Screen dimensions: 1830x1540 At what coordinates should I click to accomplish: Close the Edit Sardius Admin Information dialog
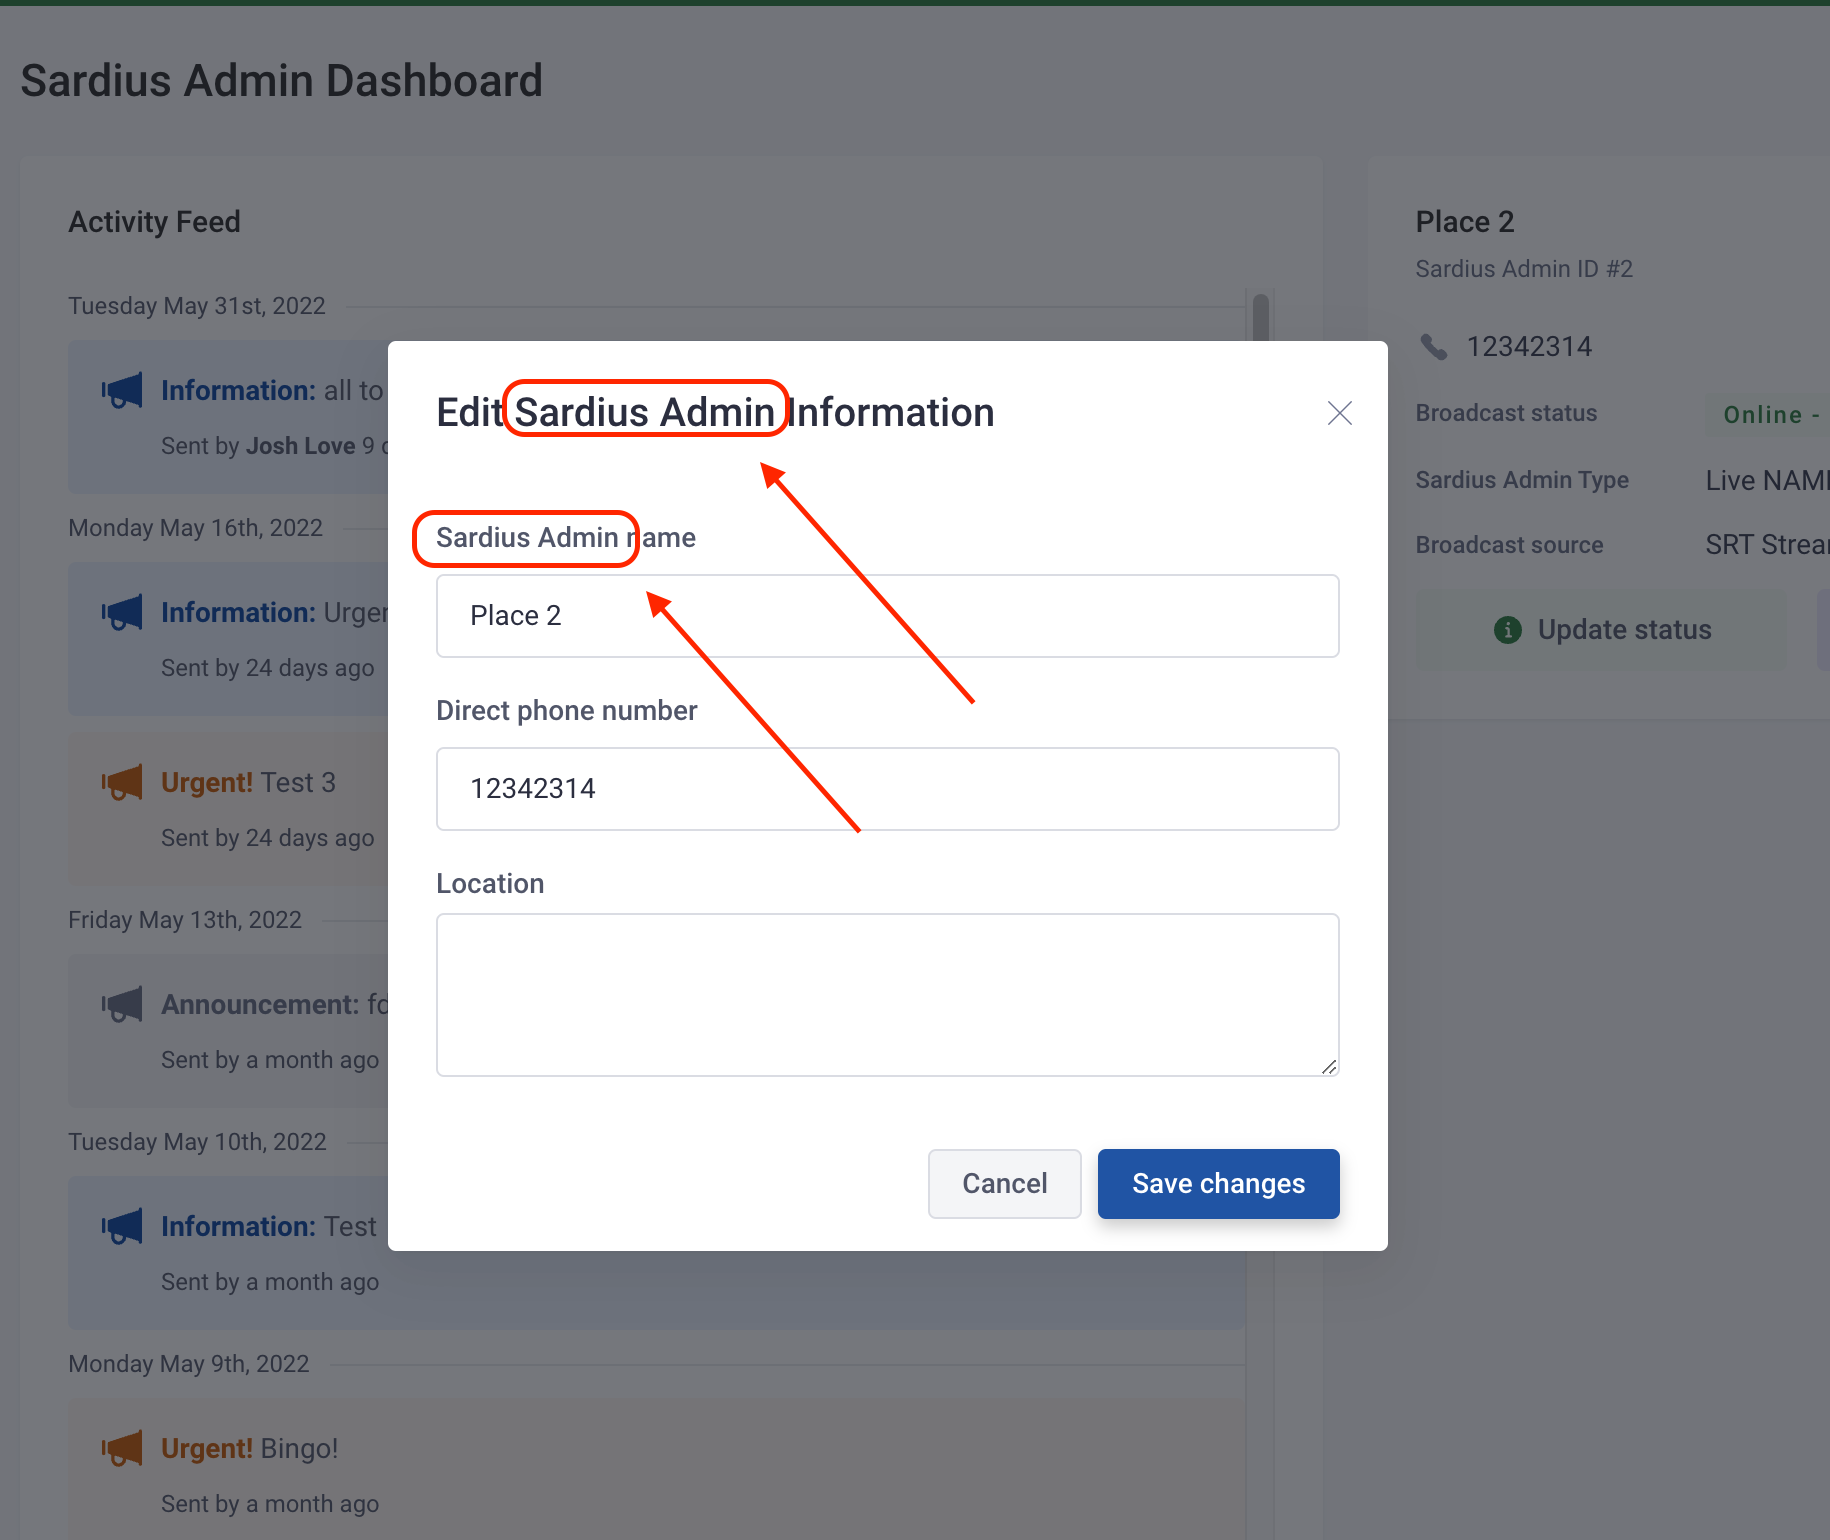(x=1339, y=413)
